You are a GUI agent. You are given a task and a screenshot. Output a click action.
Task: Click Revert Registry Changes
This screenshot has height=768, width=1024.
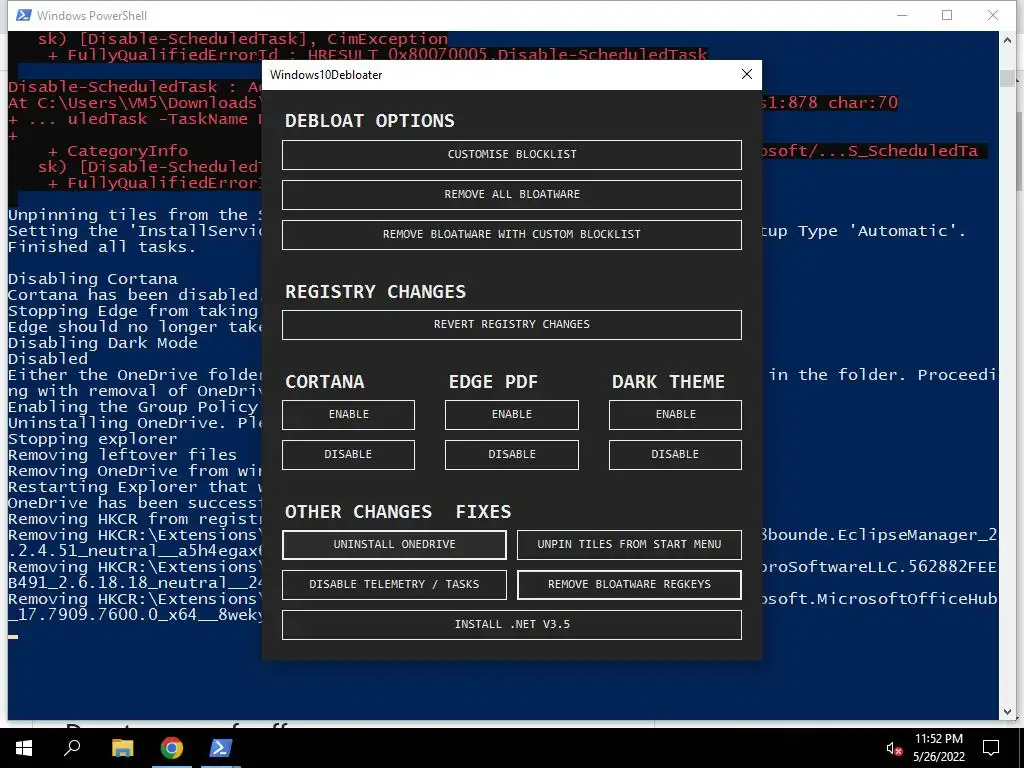(x=511, y=325)
